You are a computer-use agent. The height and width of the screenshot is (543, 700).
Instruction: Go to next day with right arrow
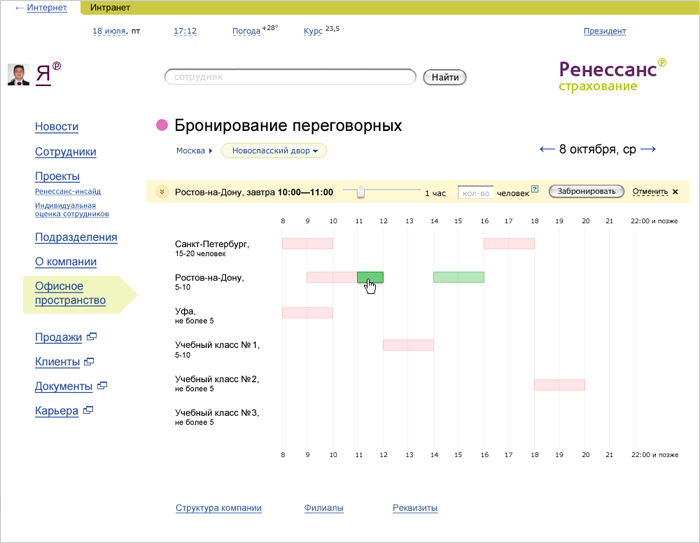648,149
